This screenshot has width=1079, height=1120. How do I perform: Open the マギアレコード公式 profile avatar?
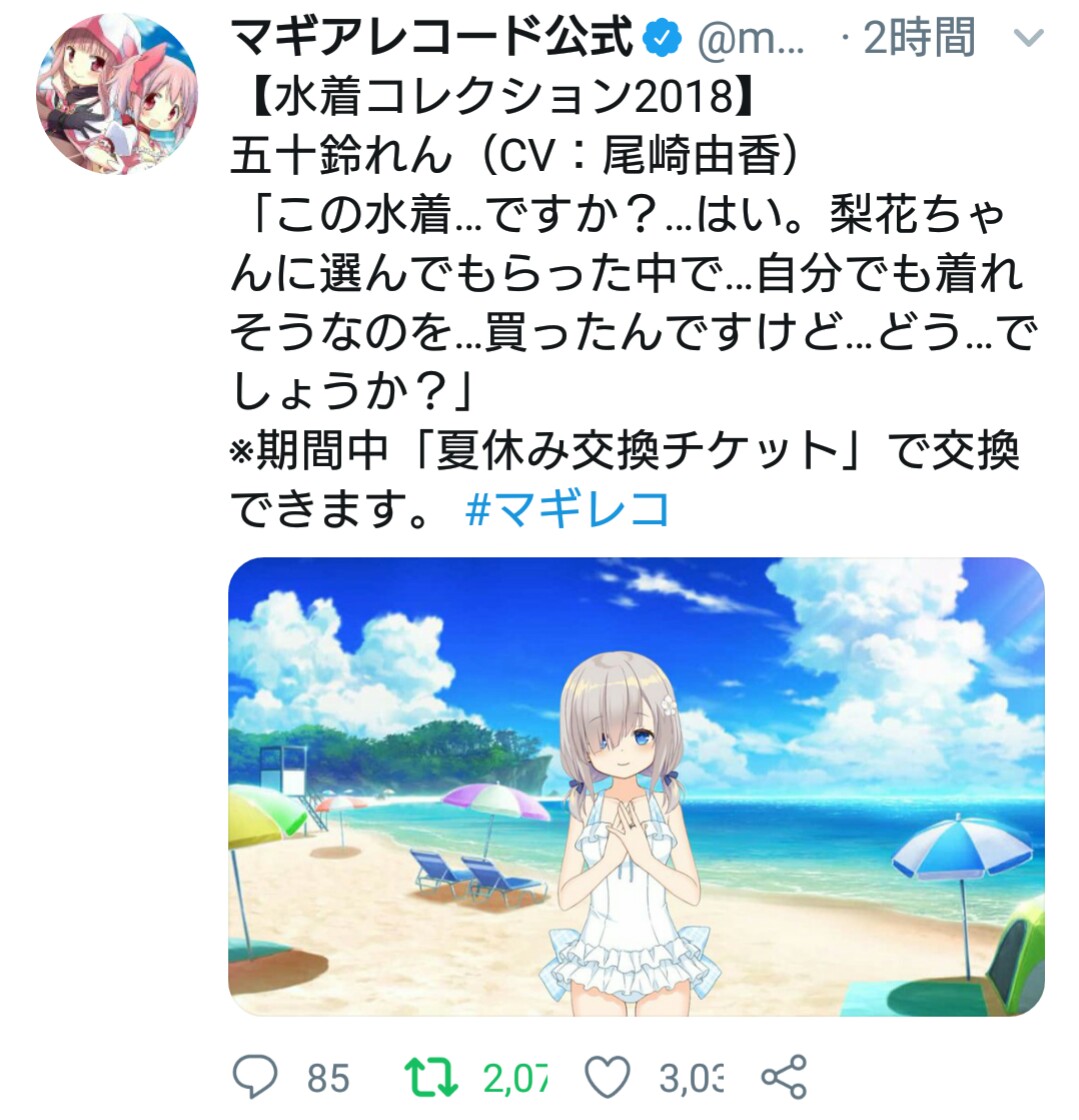pyautogui.click(x=117, y=94)
